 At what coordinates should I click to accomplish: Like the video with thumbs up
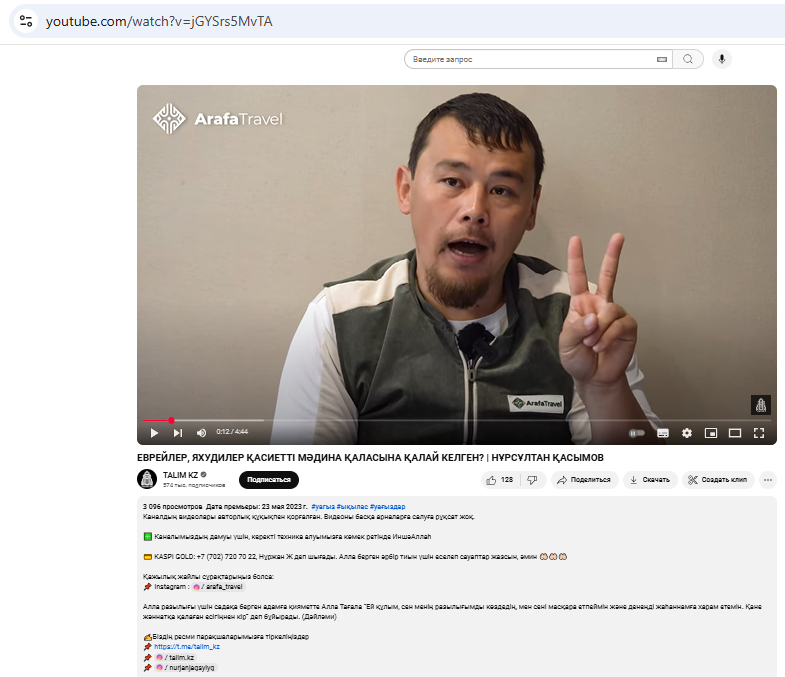coord(500,480)
